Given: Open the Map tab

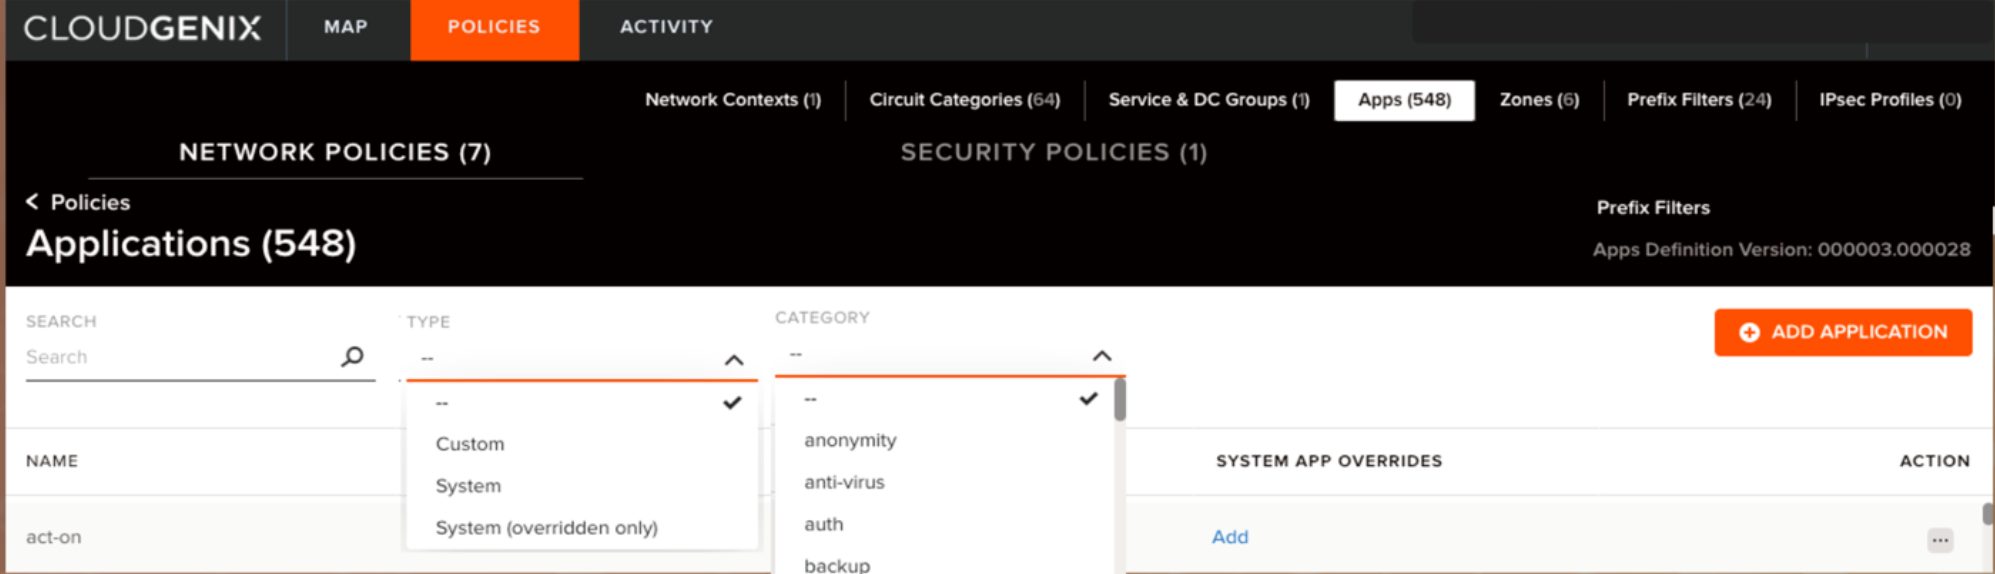Looking at the screenshot, I should 346,27.
